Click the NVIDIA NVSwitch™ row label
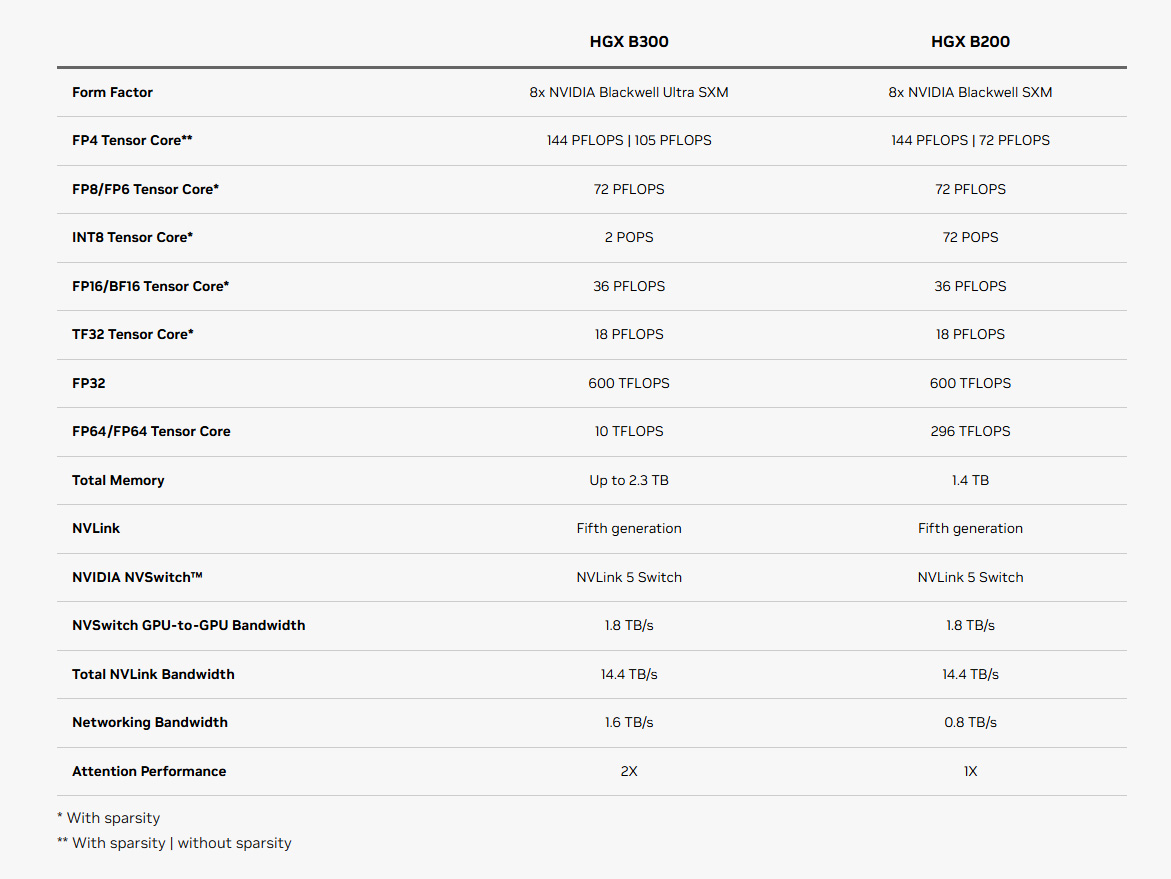The image size is (1171, 879). point(137,577)
